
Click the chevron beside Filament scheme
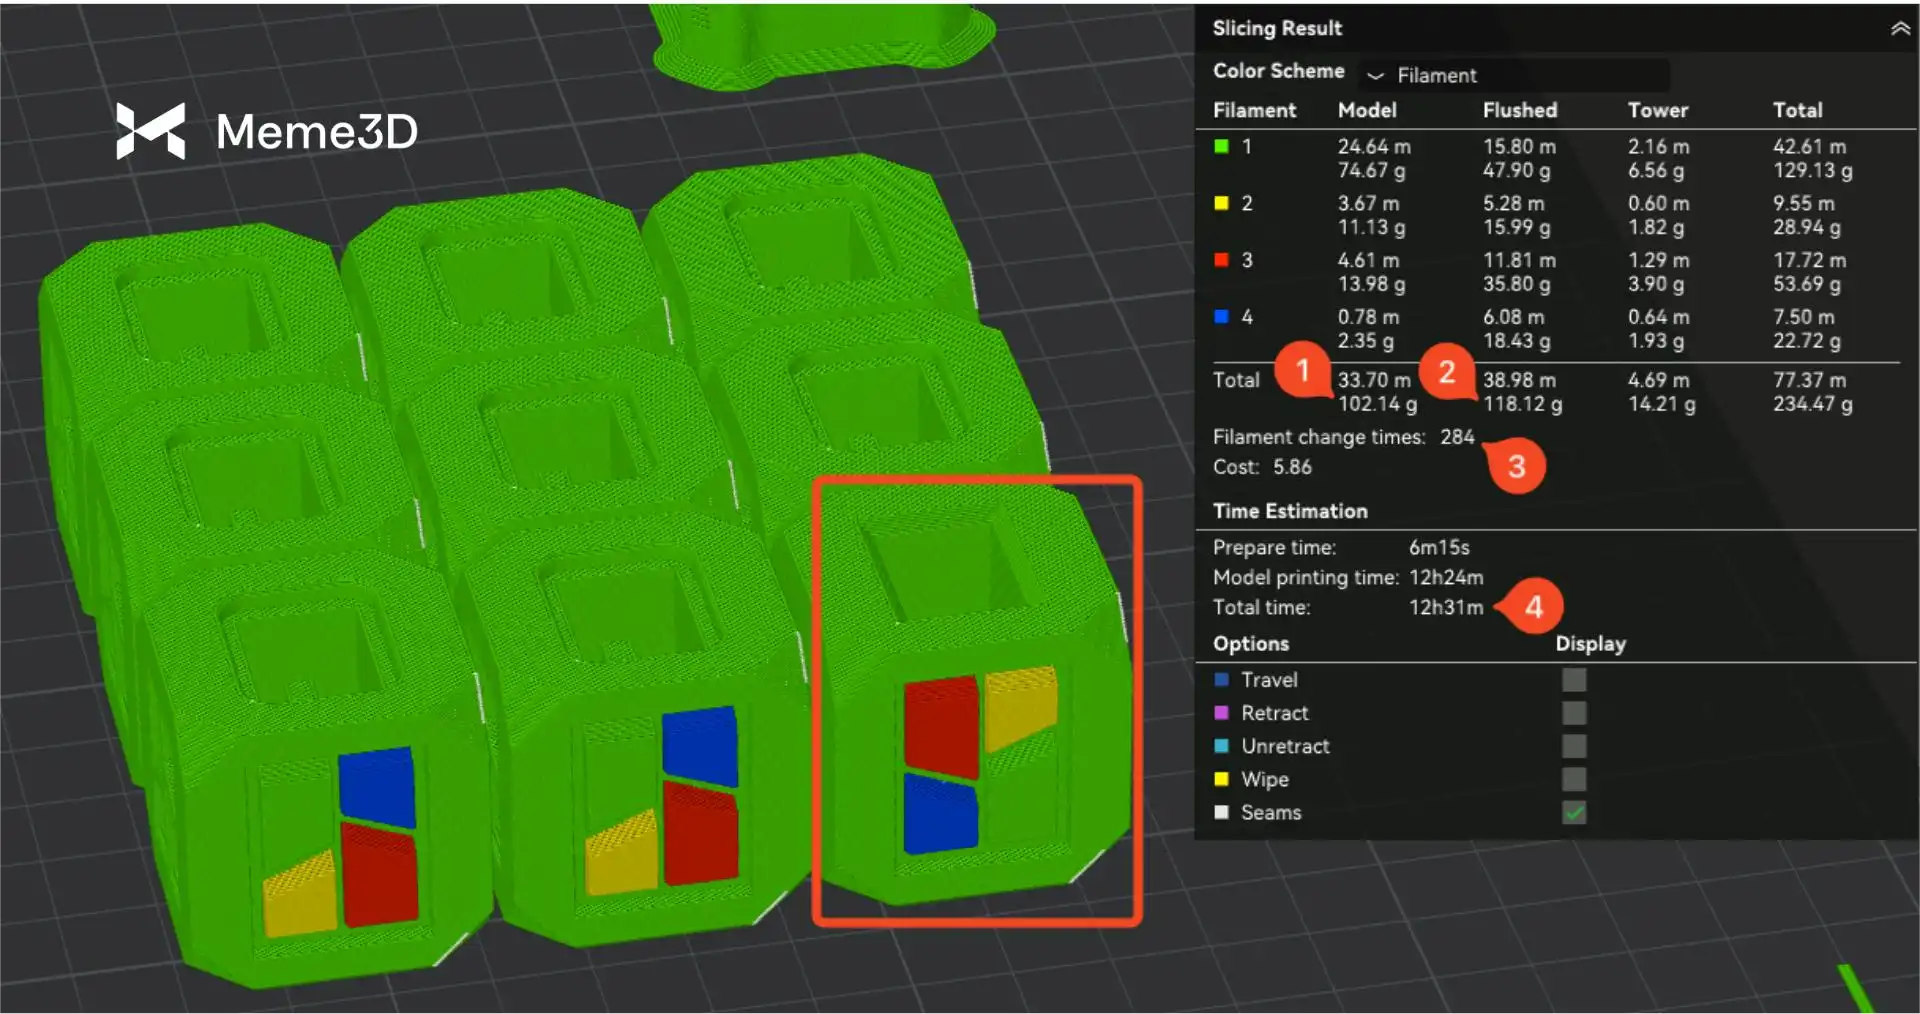click(1375, 75)
